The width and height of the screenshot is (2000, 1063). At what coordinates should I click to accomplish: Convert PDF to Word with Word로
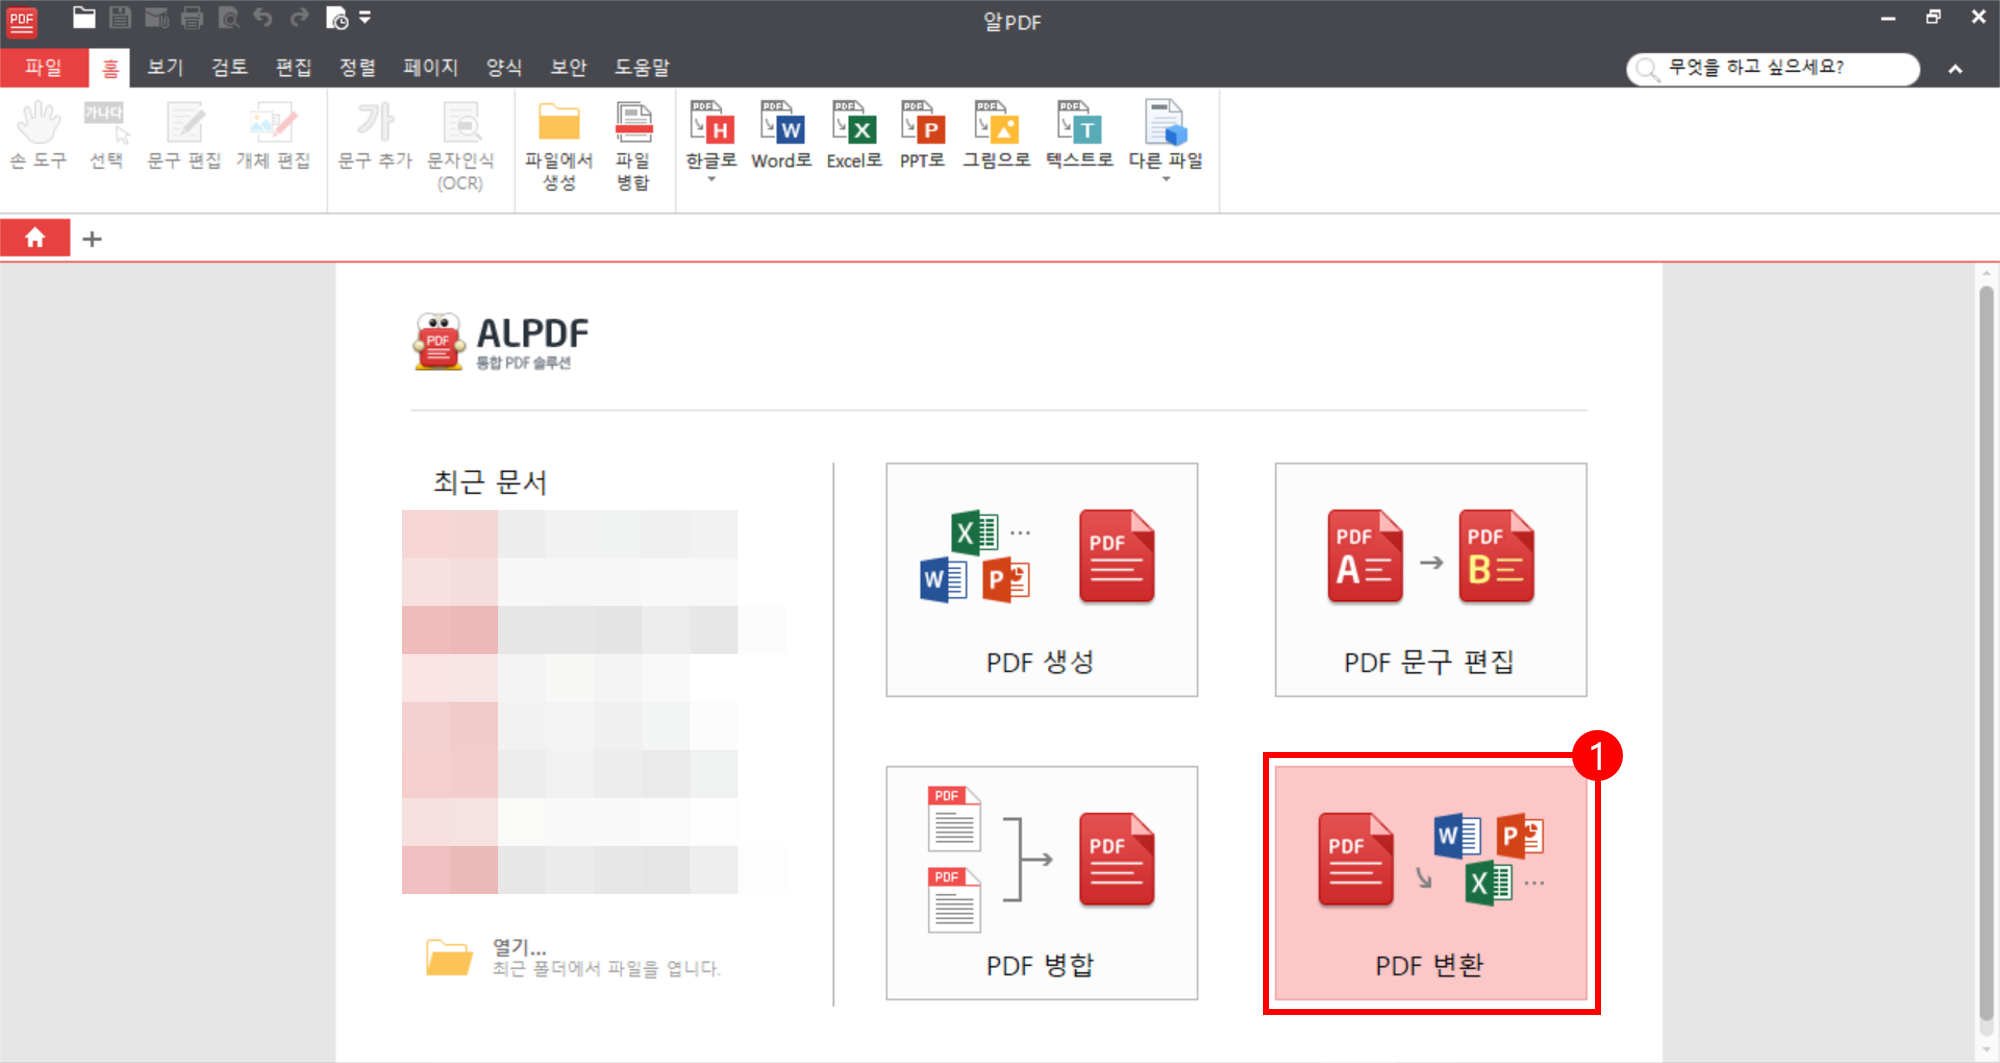click(781, 135)
